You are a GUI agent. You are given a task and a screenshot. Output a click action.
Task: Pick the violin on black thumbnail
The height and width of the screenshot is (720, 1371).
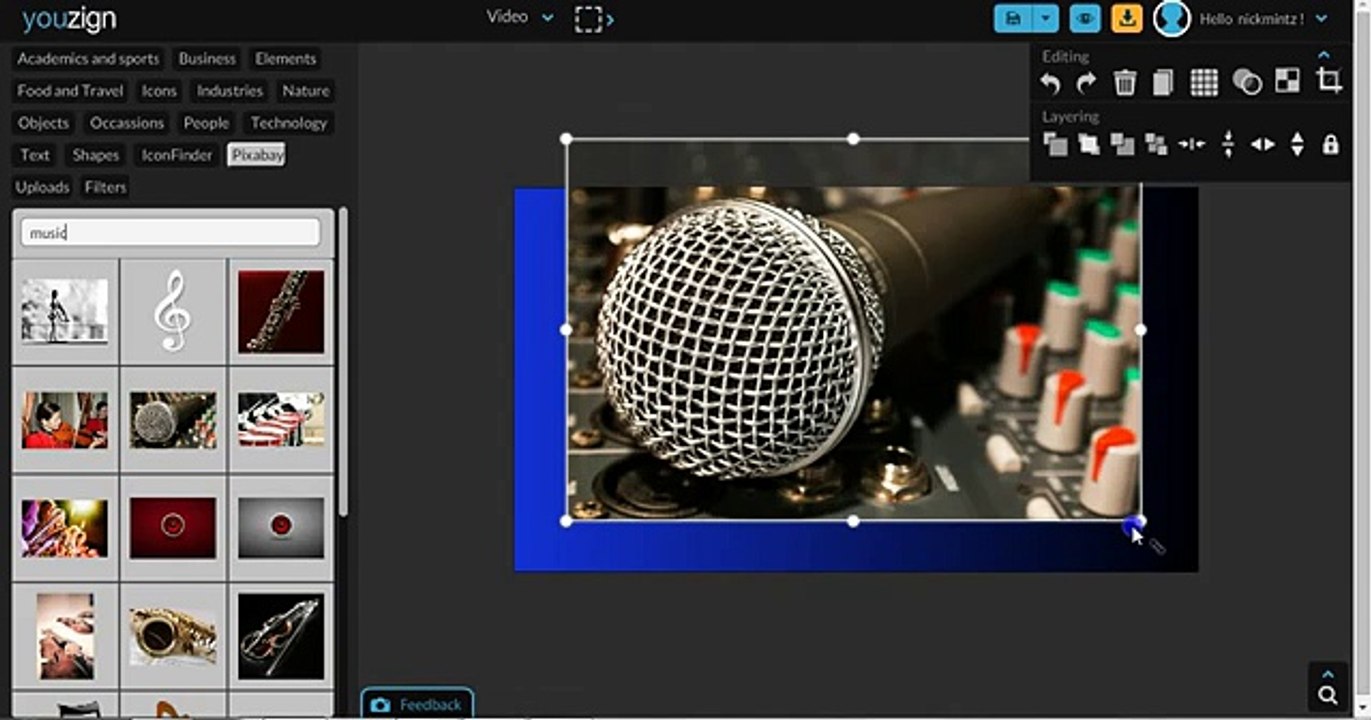pyautogui.click(x=281, y=636)
